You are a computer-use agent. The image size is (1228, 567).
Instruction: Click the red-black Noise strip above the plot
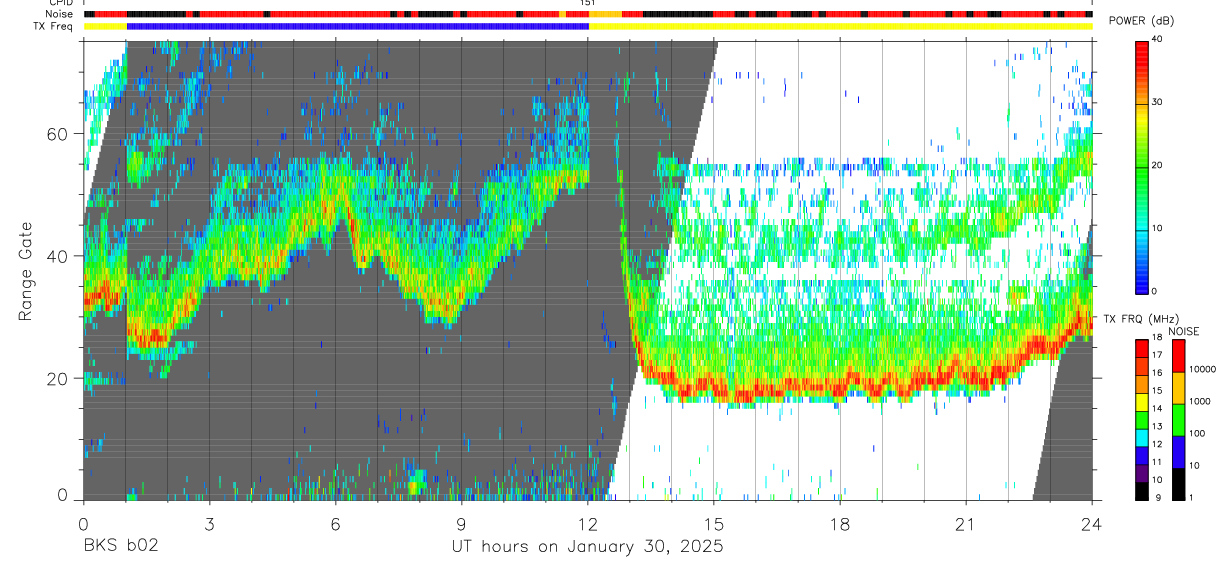click(588, 14)
